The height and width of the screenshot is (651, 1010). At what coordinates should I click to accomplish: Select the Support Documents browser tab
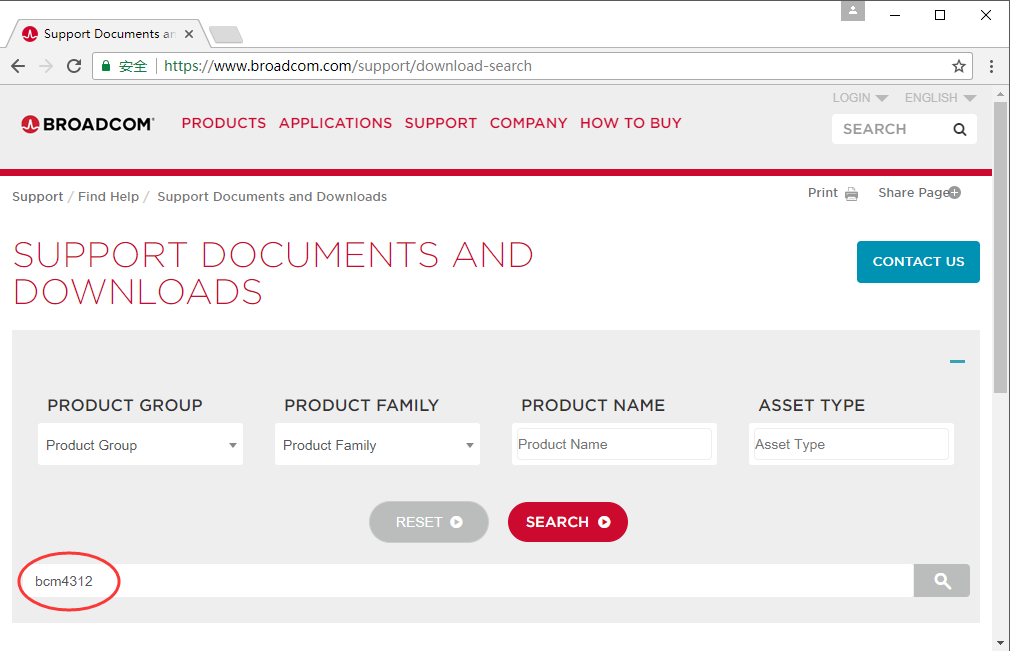click(106, 34)
